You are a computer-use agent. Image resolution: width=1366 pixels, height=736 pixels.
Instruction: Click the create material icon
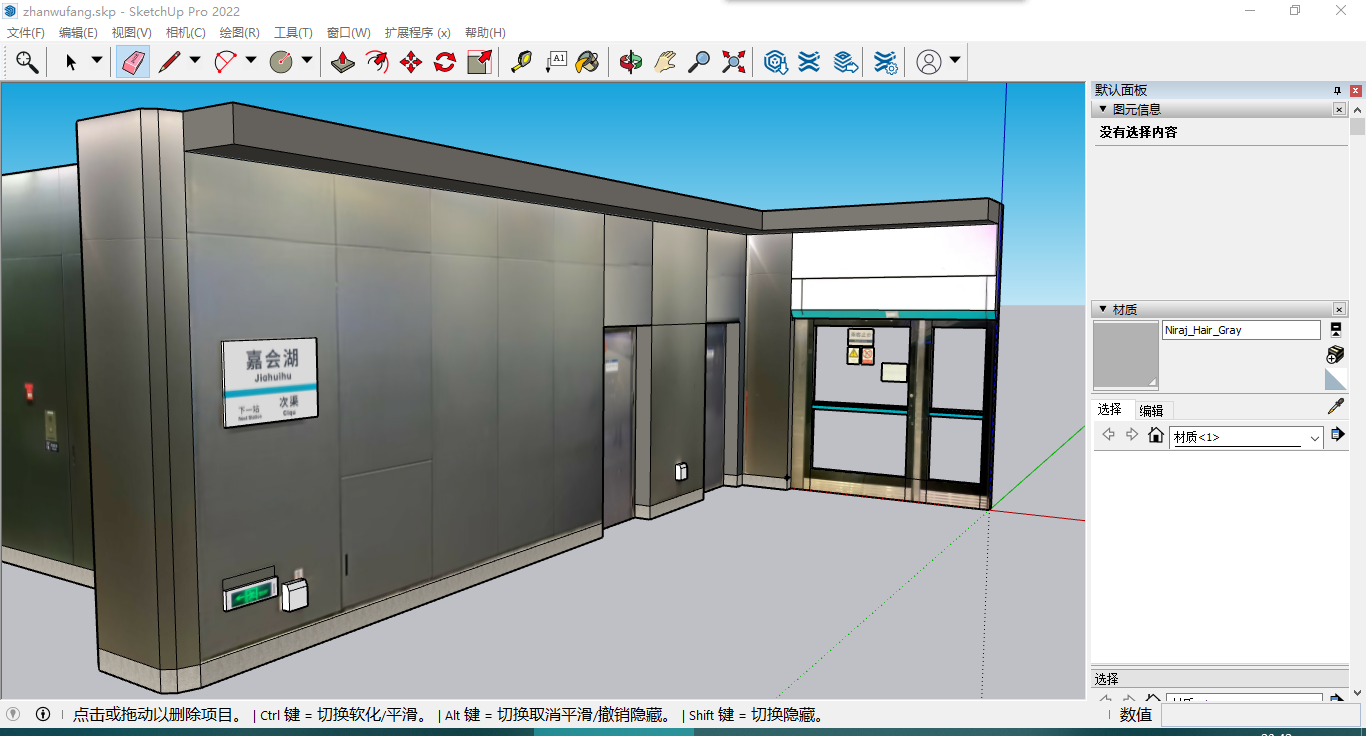tap(1335, 354)
